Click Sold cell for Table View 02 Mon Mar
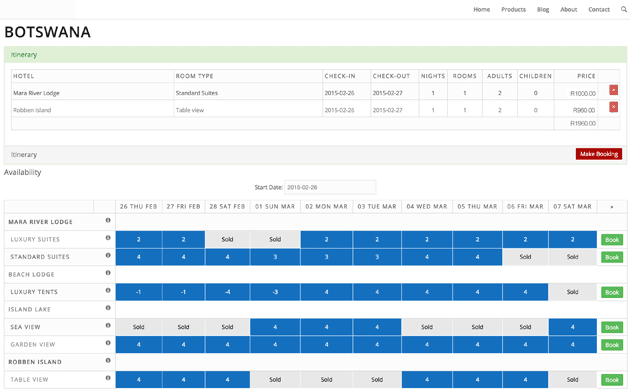 [x=326, y=380]
